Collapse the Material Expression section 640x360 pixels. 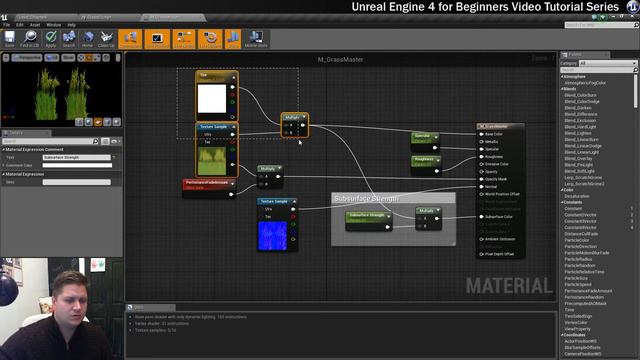pyautogui.click(x=4, y=174)
